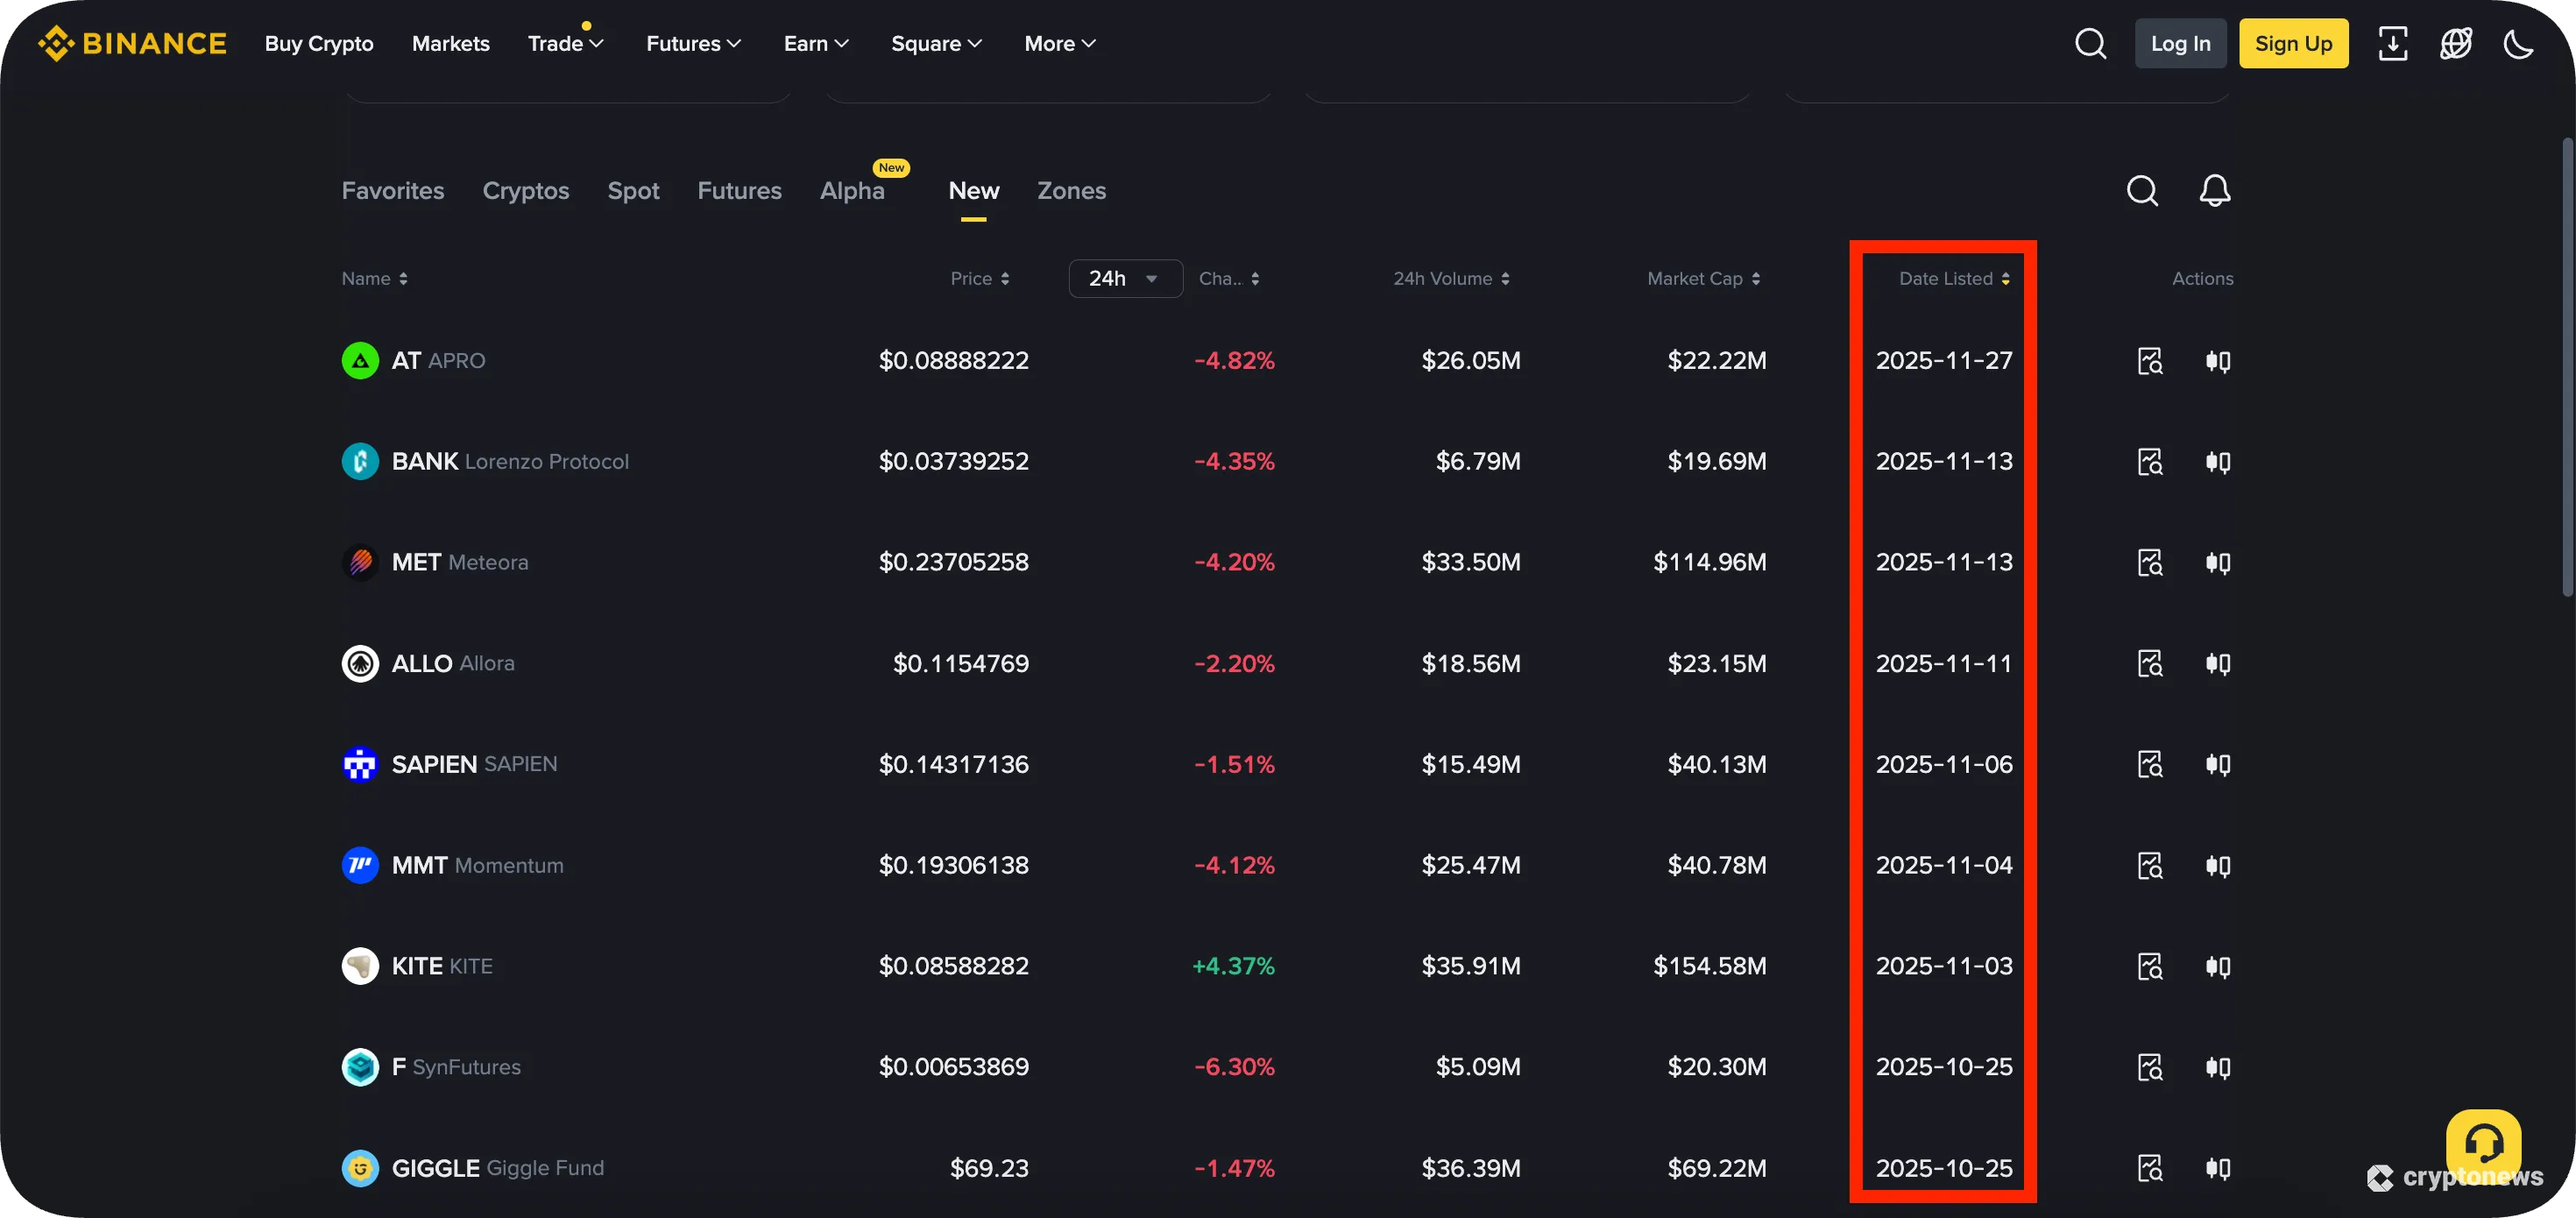Viewport: 2576px width, 1218px height.
Task: Open the chart view icon for AT APRO
Action: click(2152, 360)
